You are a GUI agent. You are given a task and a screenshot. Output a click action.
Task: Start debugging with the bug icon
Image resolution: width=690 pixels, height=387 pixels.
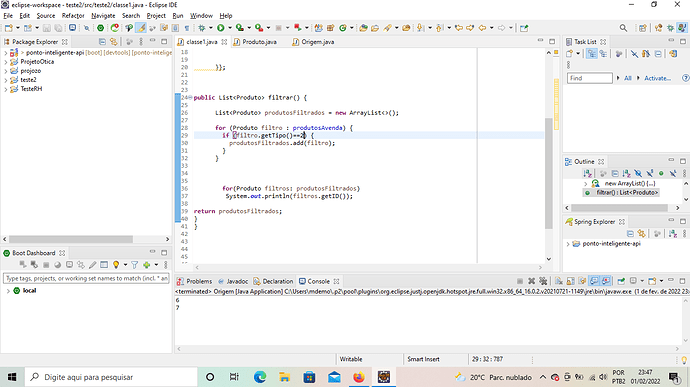[202, 28]
